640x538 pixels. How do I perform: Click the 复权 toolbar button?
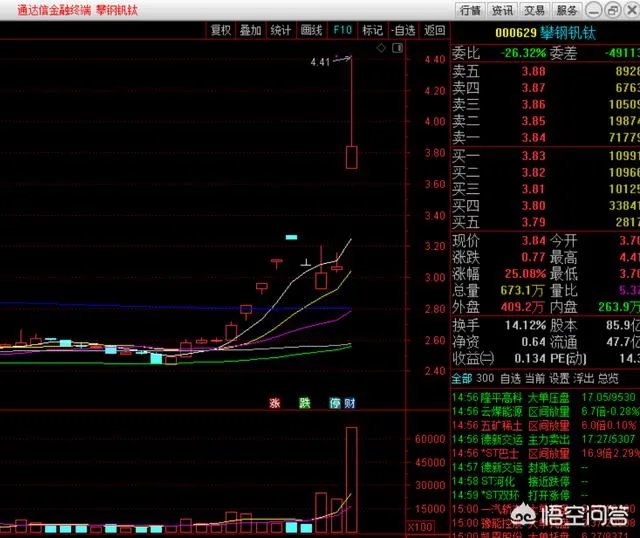(221, 30)
